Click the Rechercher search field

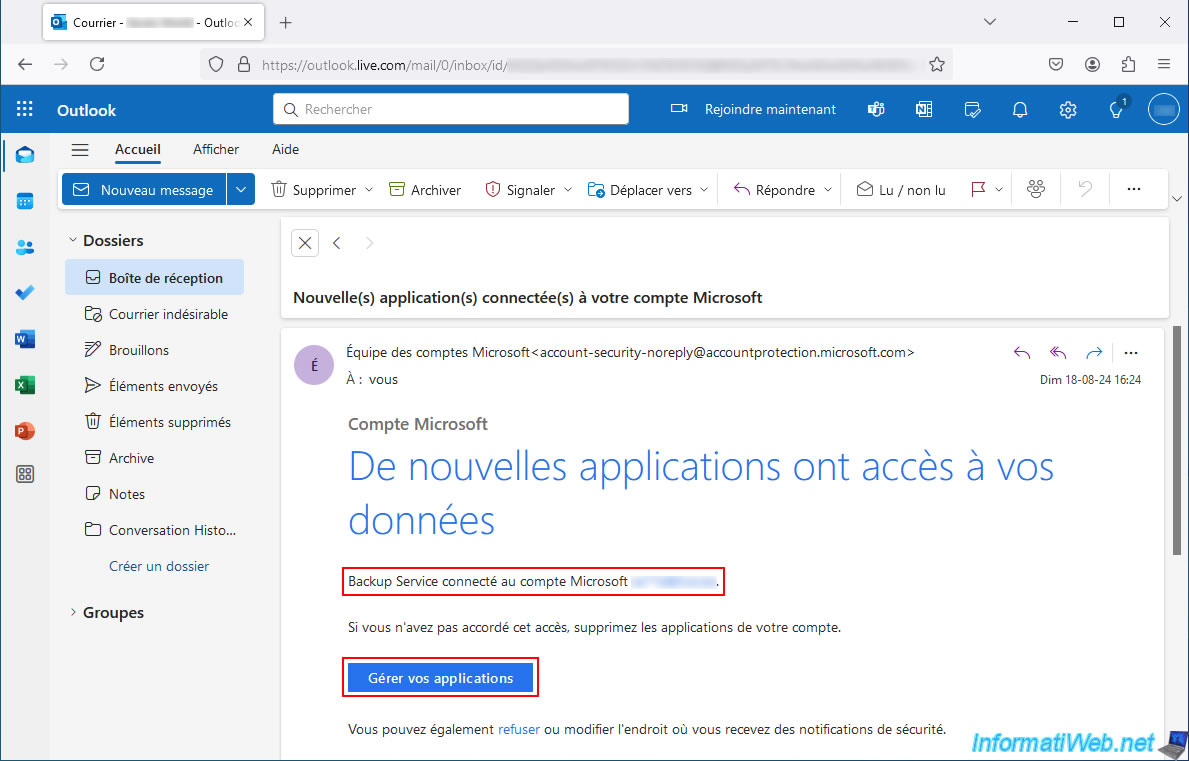click(x=451, y=109)
